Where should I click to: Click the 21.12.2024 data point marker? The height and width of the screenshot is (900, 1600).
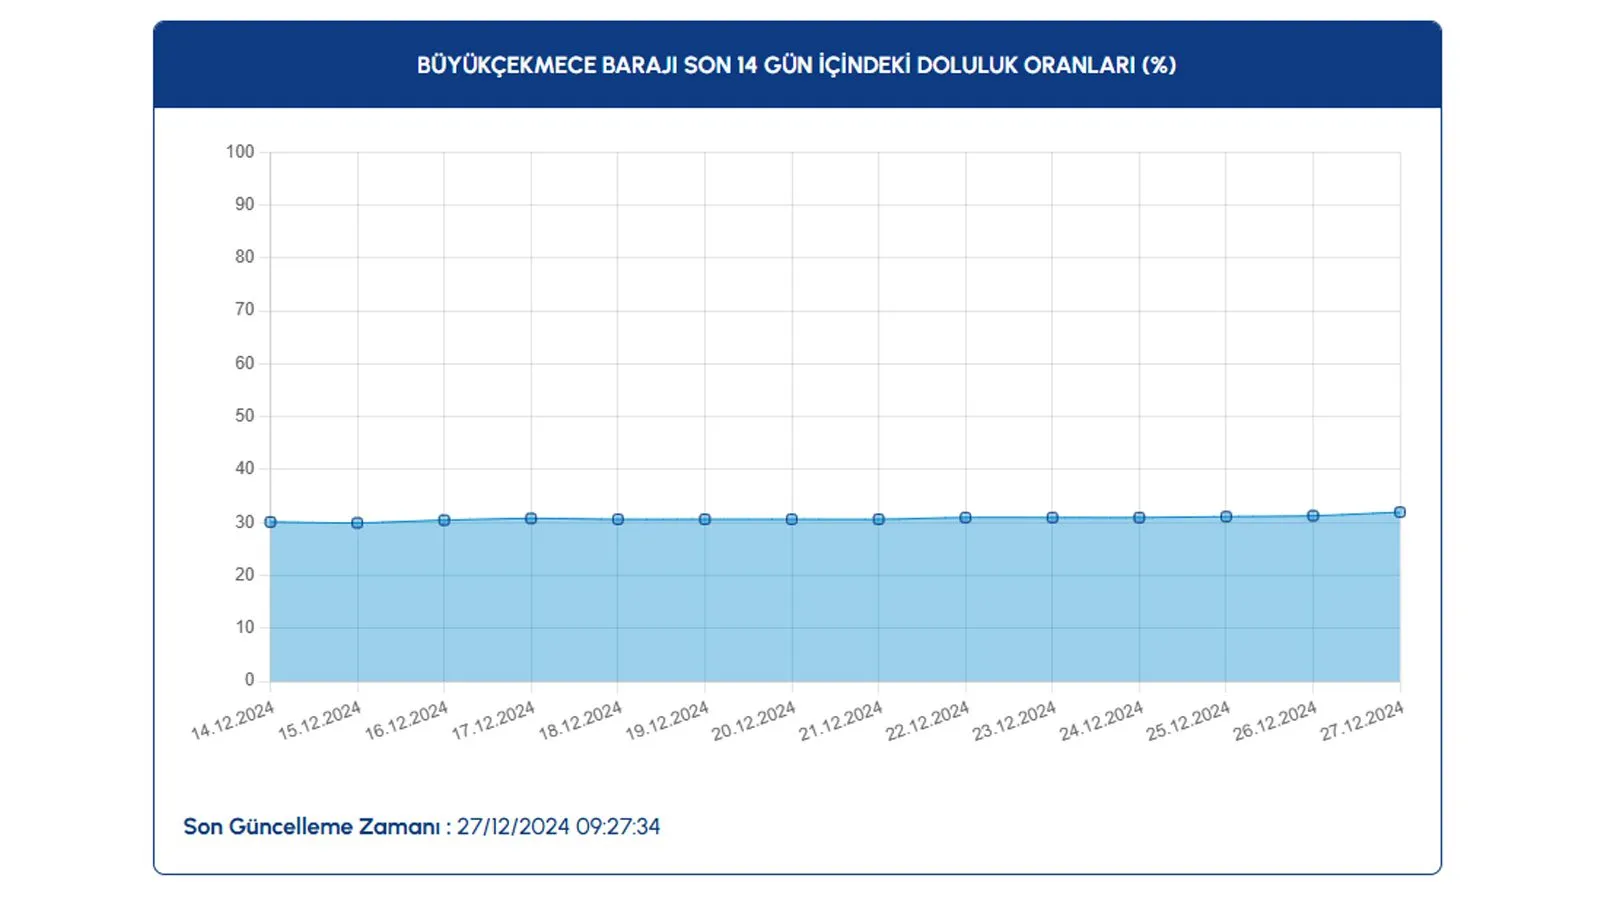(x=878, y=520)
